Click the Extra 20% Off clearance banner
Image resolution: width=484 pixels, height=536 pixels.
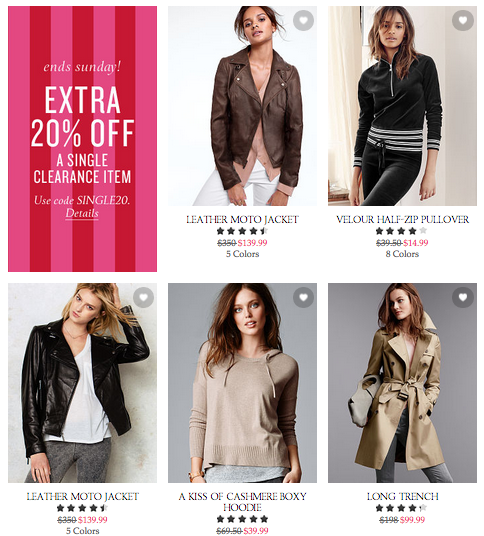tap(82, 139)
